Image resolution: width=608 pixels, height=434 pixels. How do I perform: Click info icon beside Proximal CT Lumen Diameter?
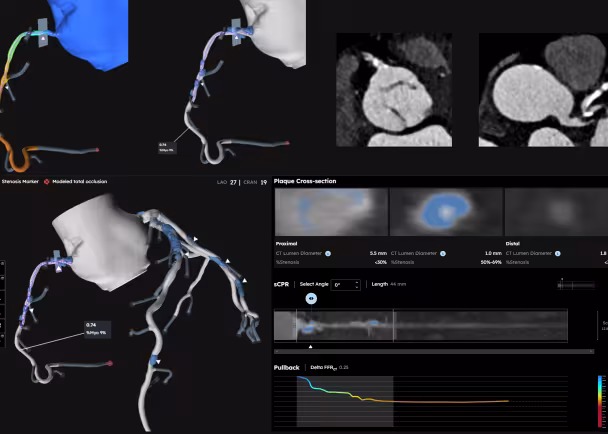328,254
